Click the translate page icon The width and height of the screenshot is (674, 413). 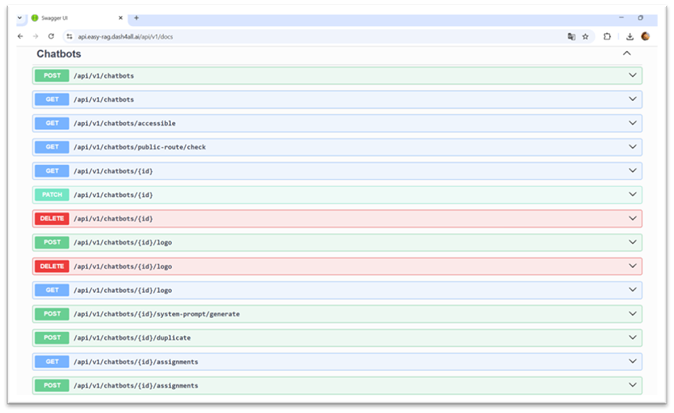coord(571,37)
